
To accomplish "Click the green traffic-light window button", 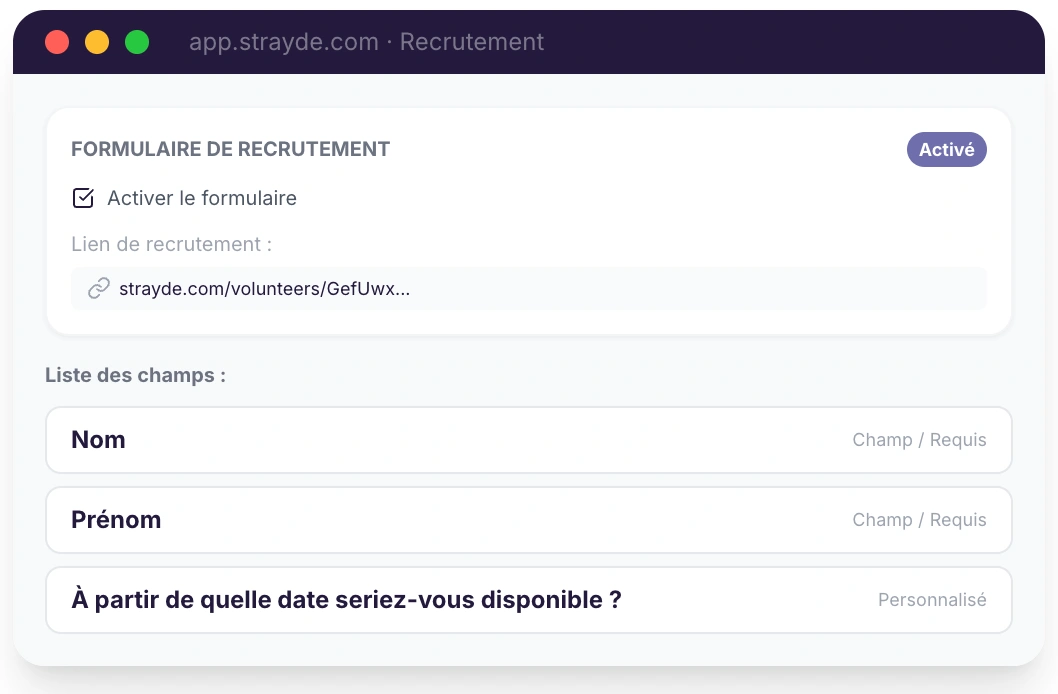I will [137, 42].
